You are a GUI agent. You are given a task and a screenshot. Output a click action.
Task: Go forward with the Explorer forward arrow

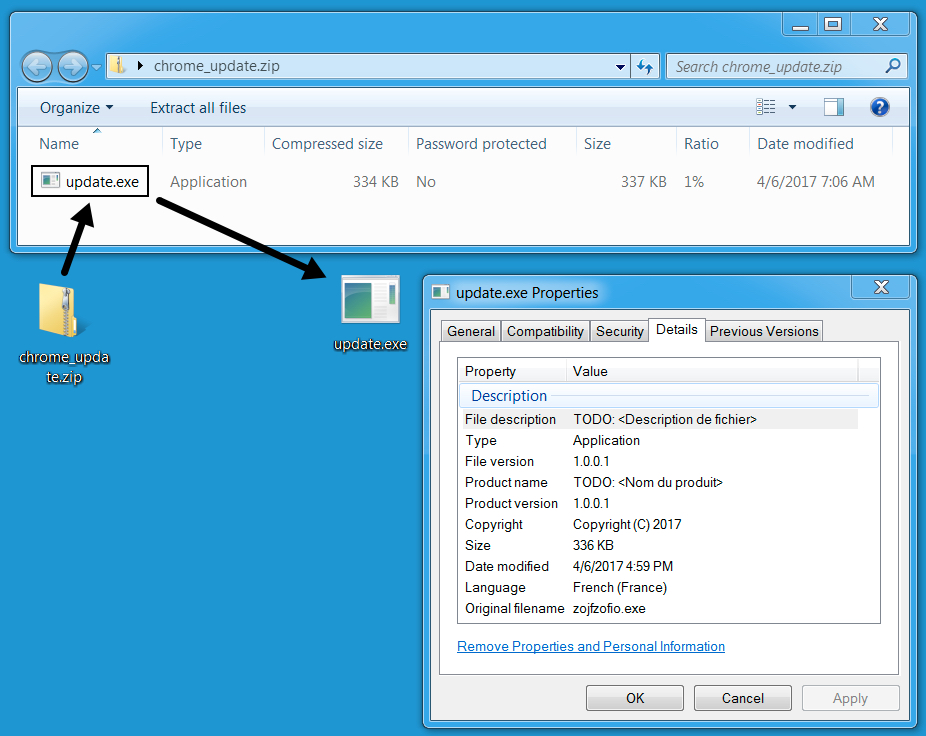[x=73, y=66]
